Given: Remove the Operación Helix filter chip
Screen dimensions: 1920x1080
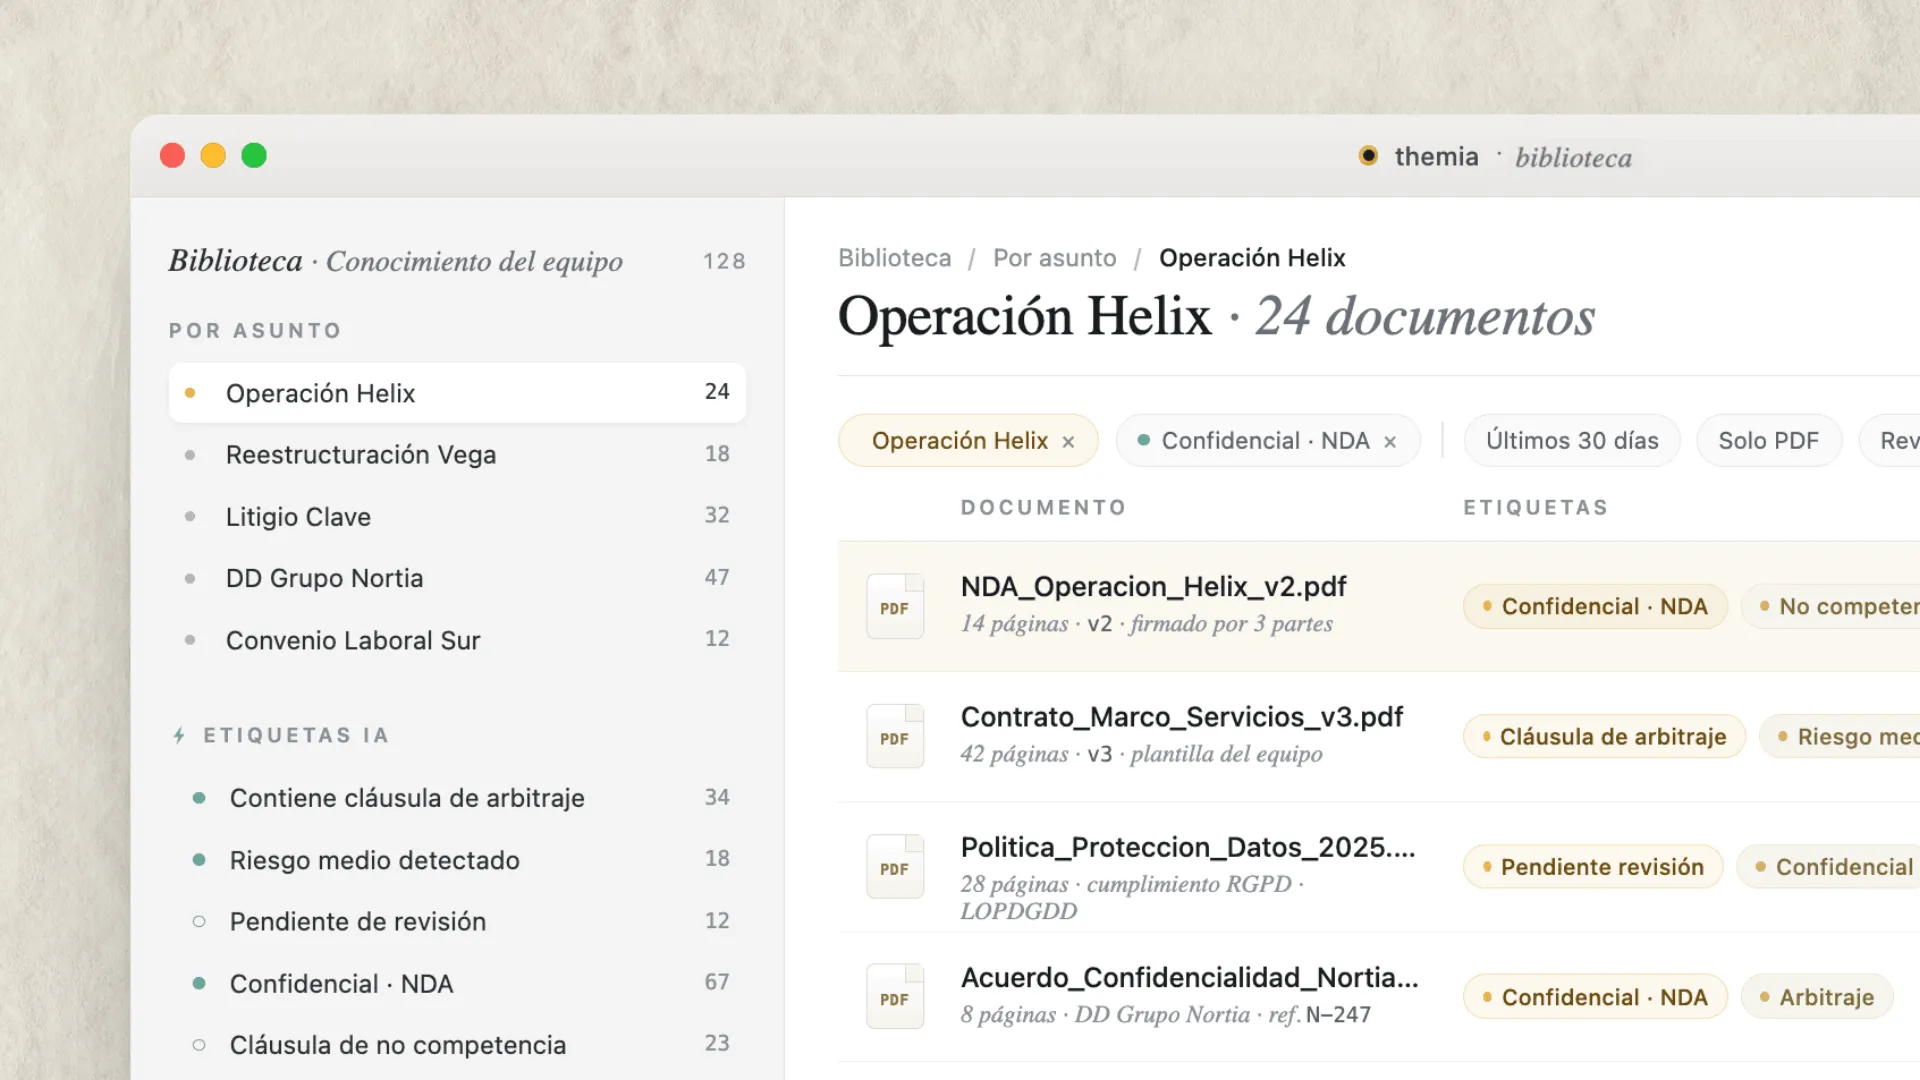Looking at the screenshot, I should pos(1068,442).
